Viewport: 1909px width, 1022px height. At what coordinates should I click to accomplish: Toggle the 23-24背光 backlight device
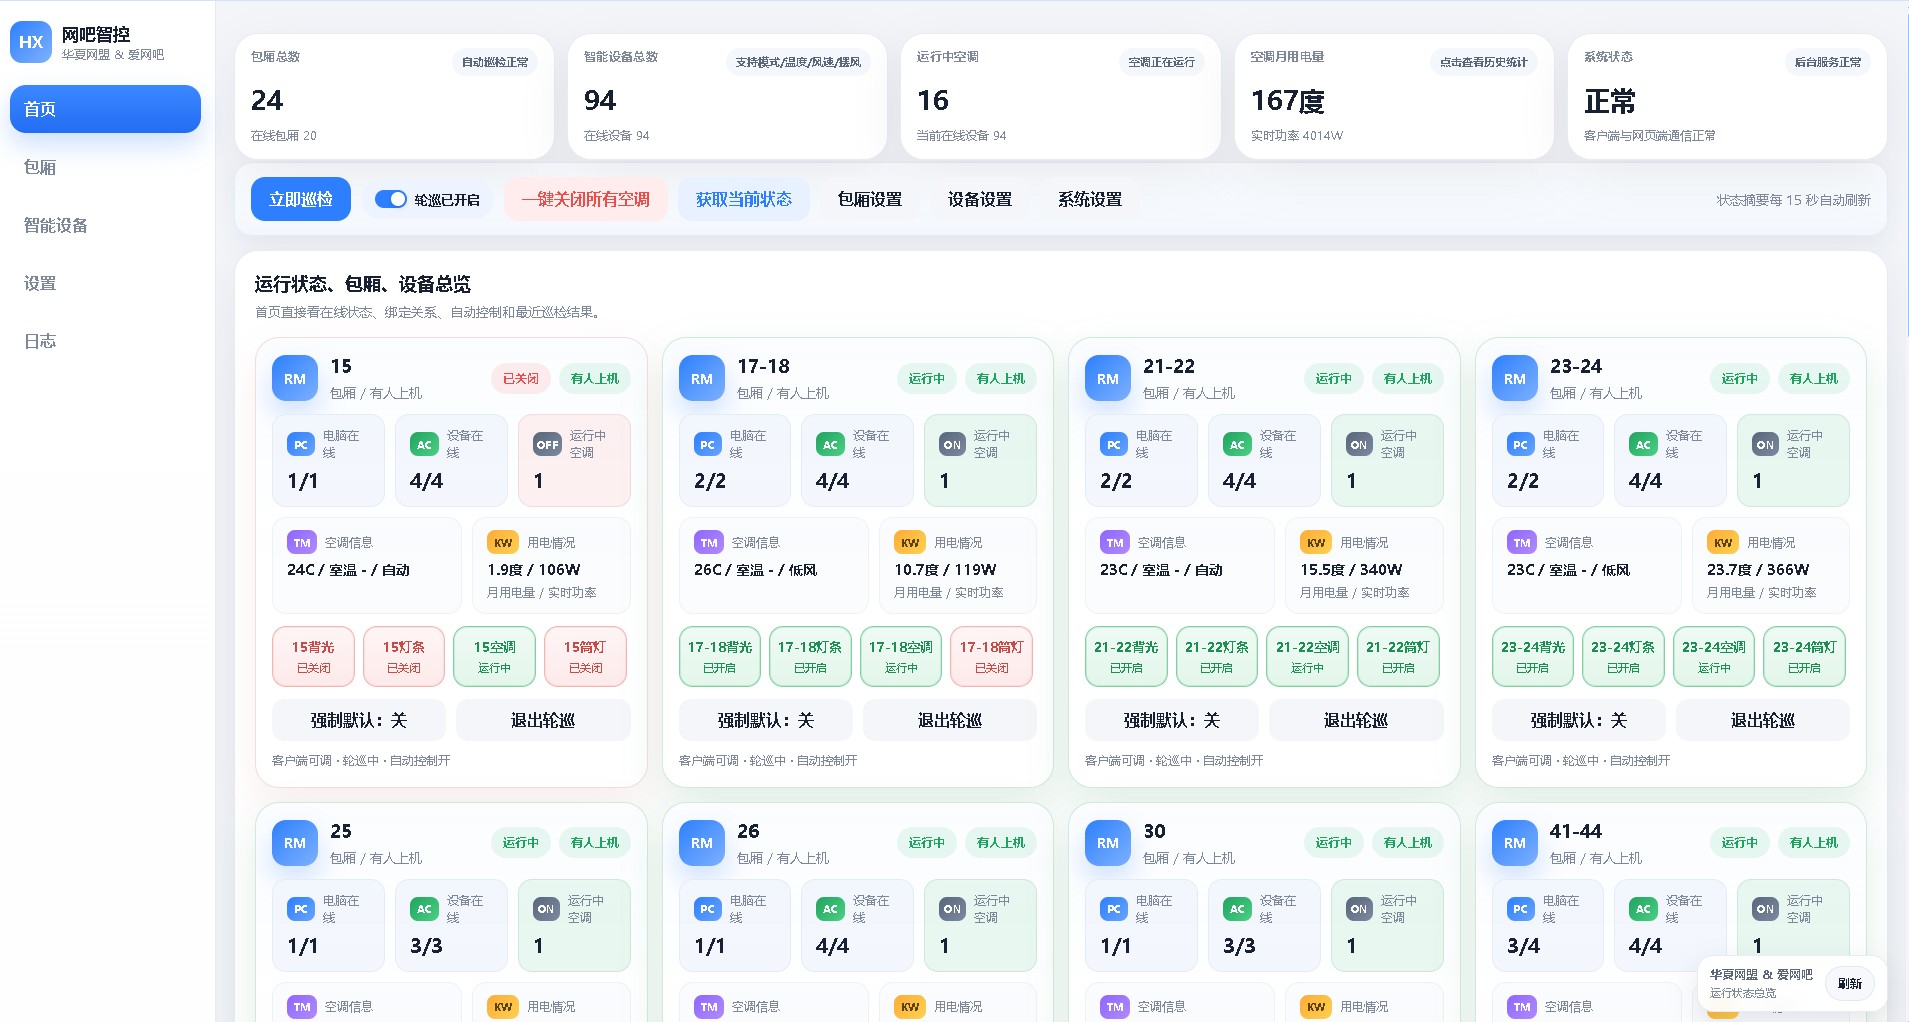coord(1533,657)
